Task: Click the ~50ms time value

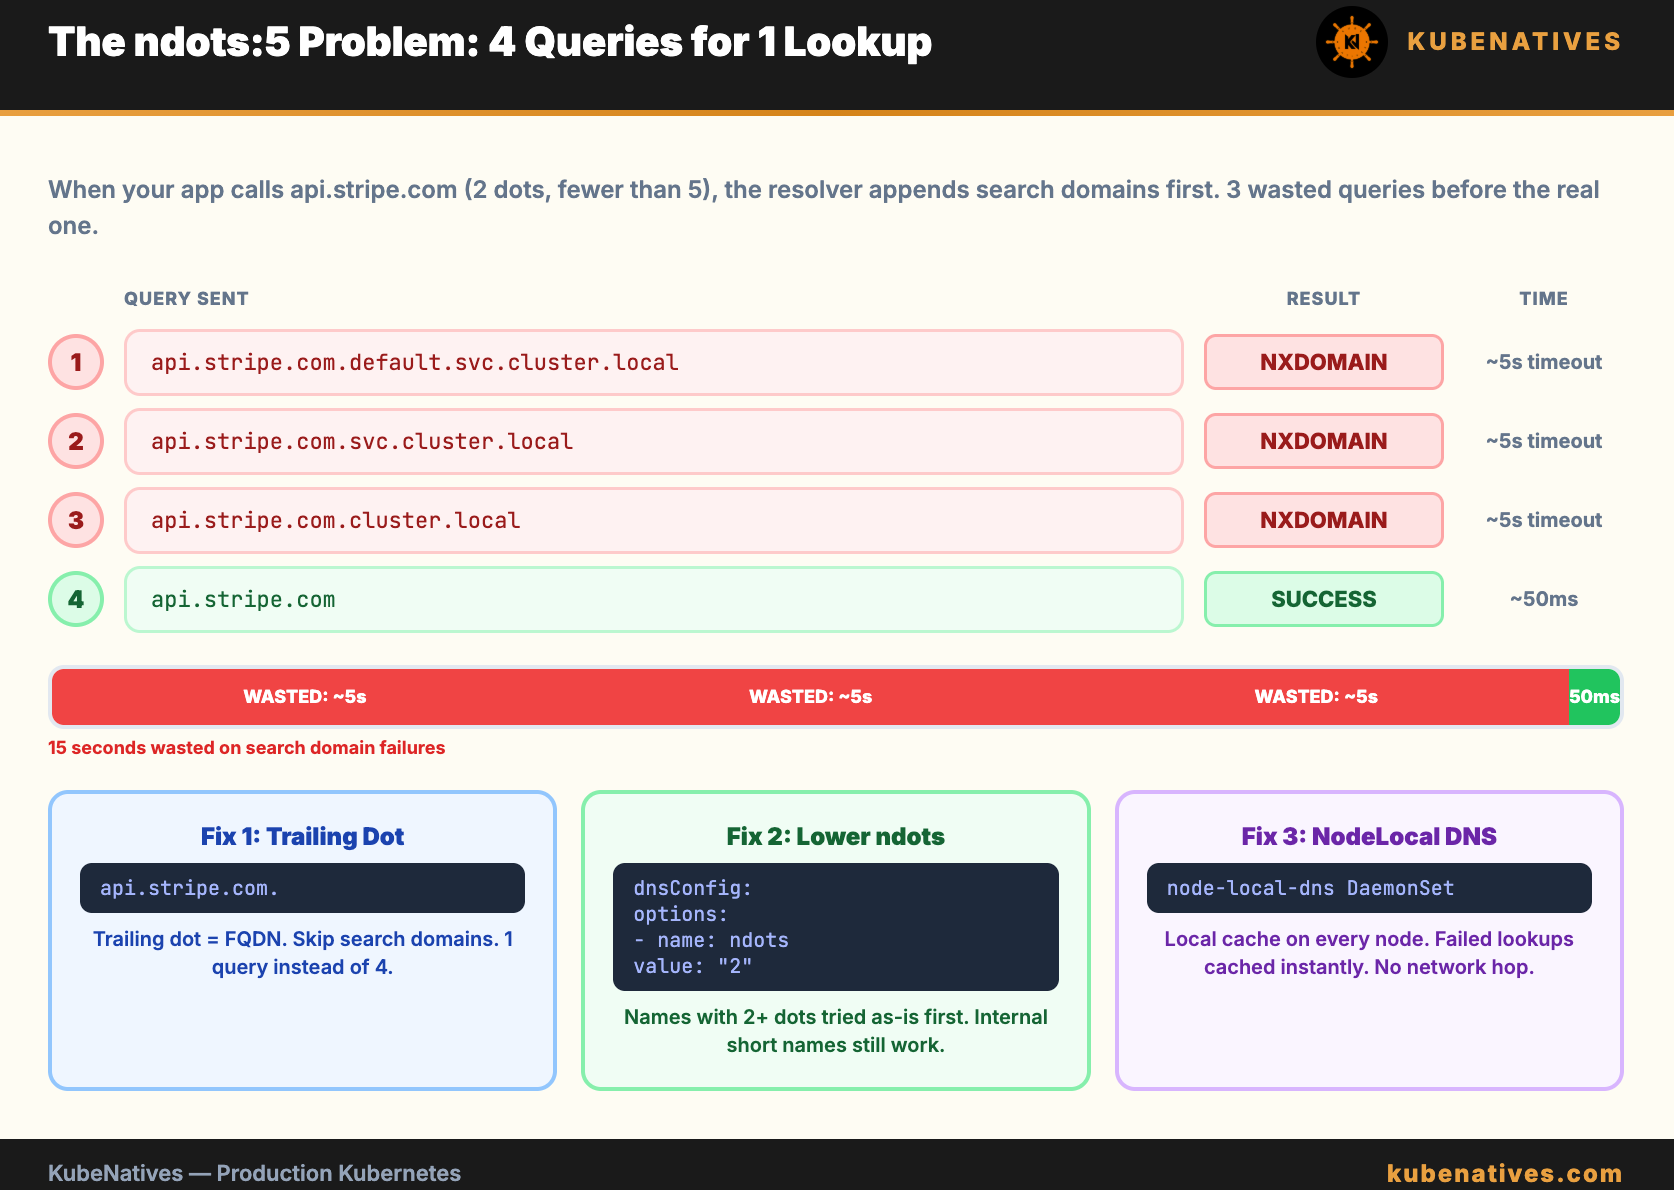Action: 1544,599
